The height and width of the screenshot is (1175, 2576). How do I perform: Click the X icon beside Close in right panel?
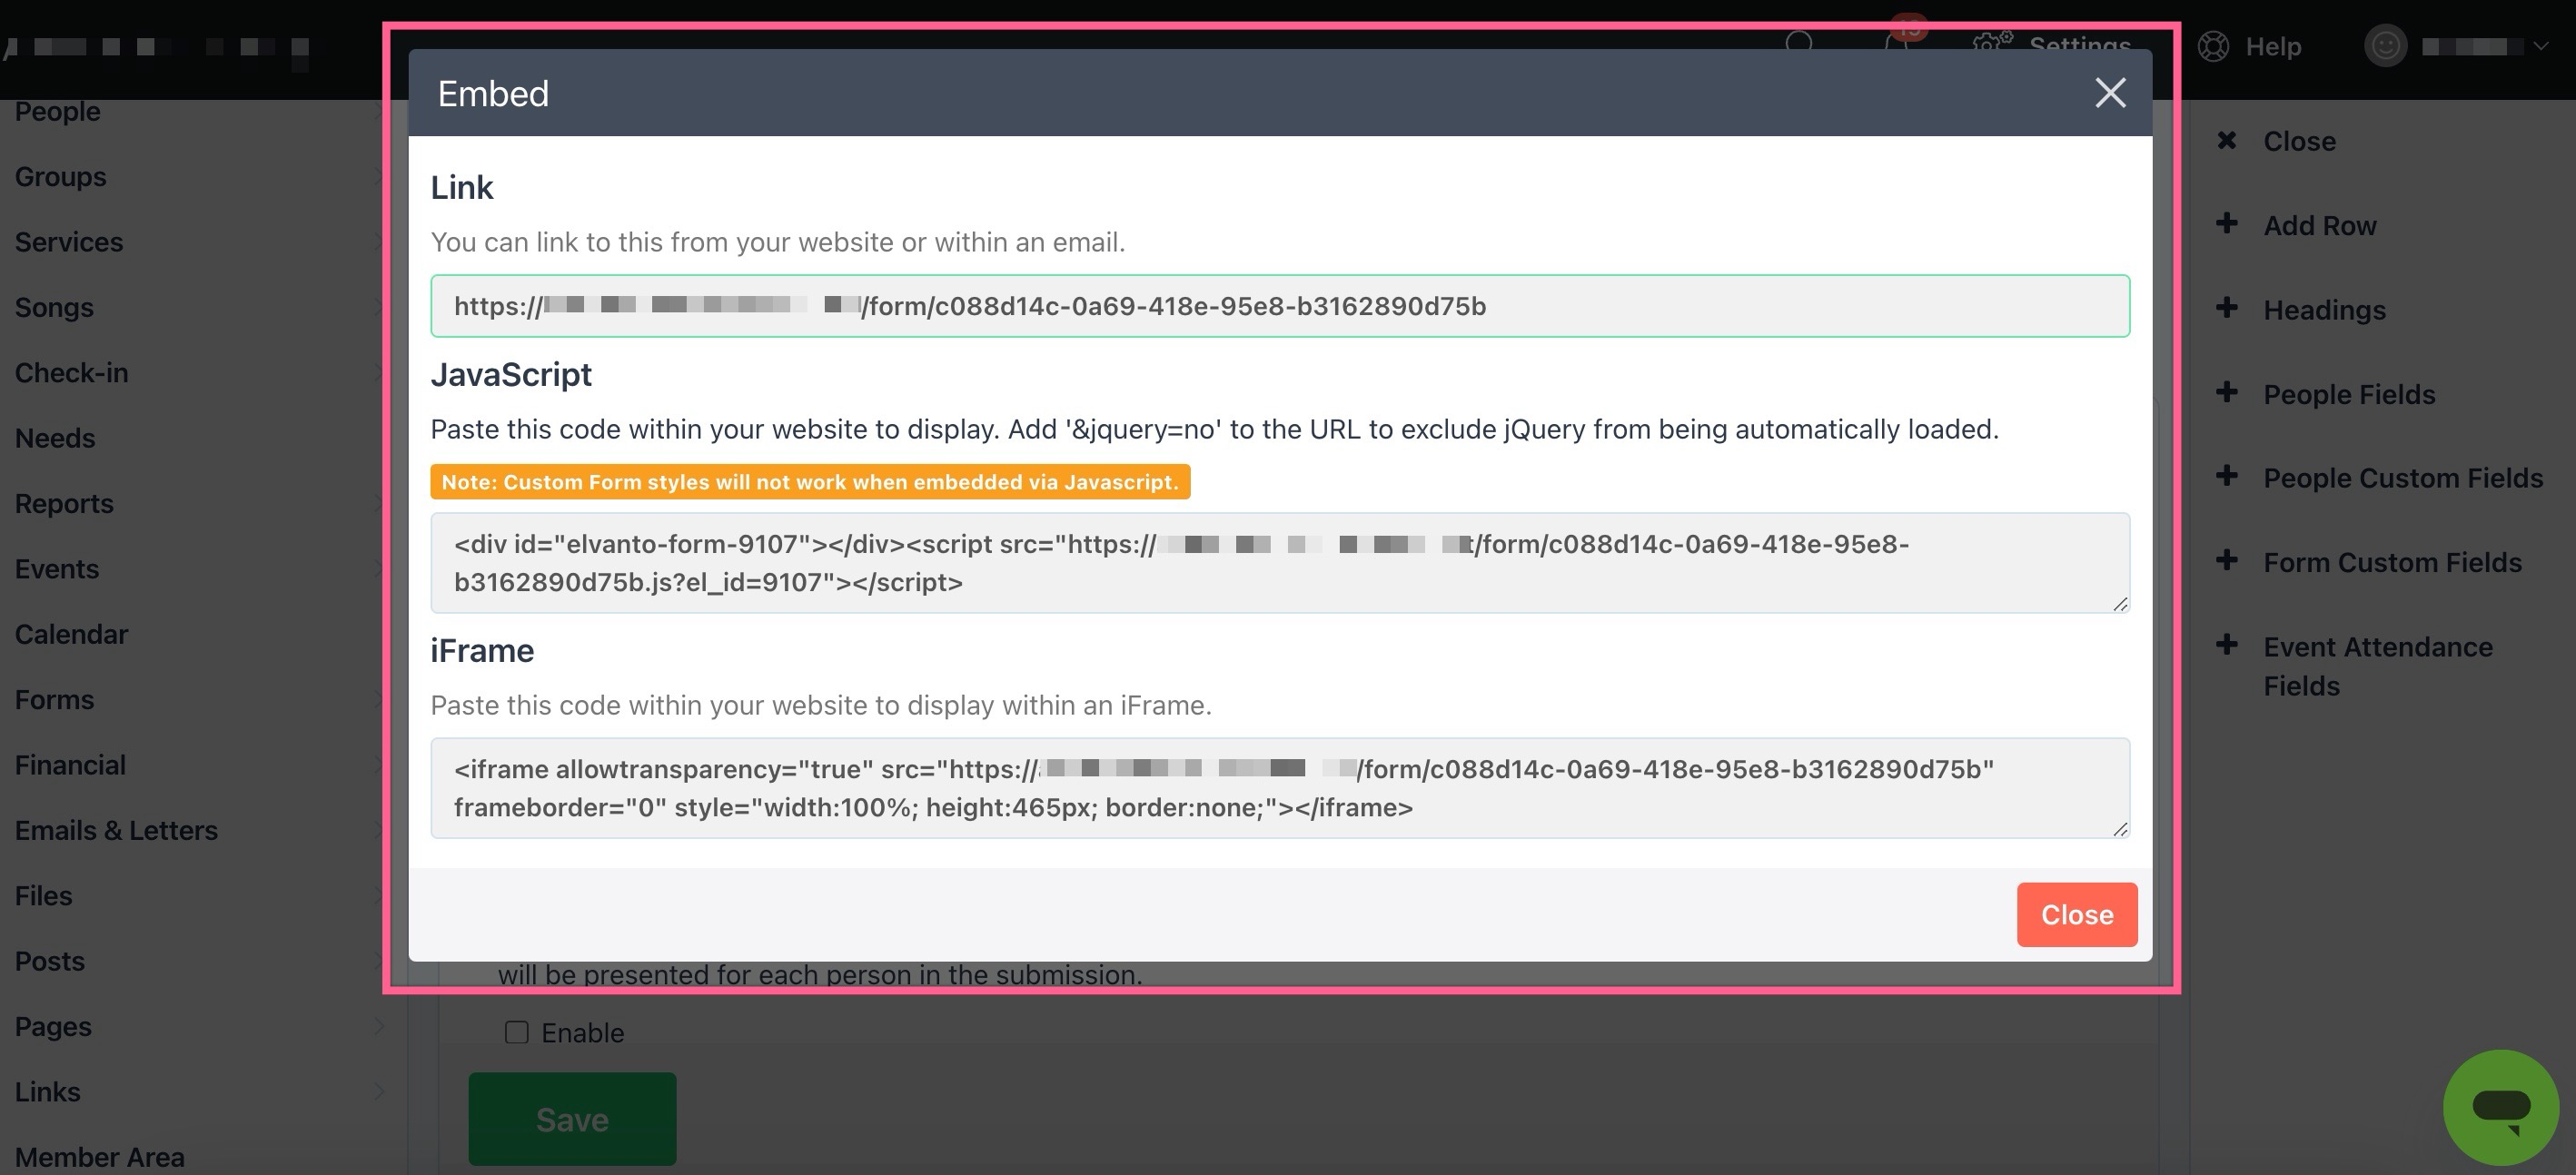pyautogui.click(x=2226, y=141)
